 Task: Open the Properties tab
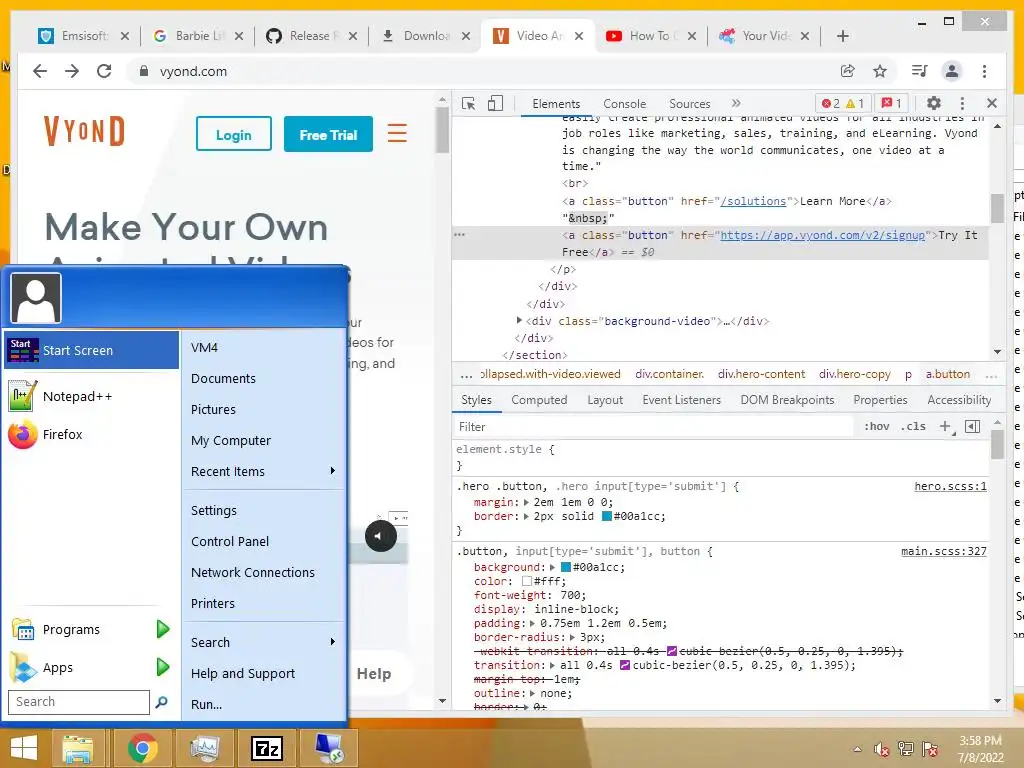click(880, 400)
